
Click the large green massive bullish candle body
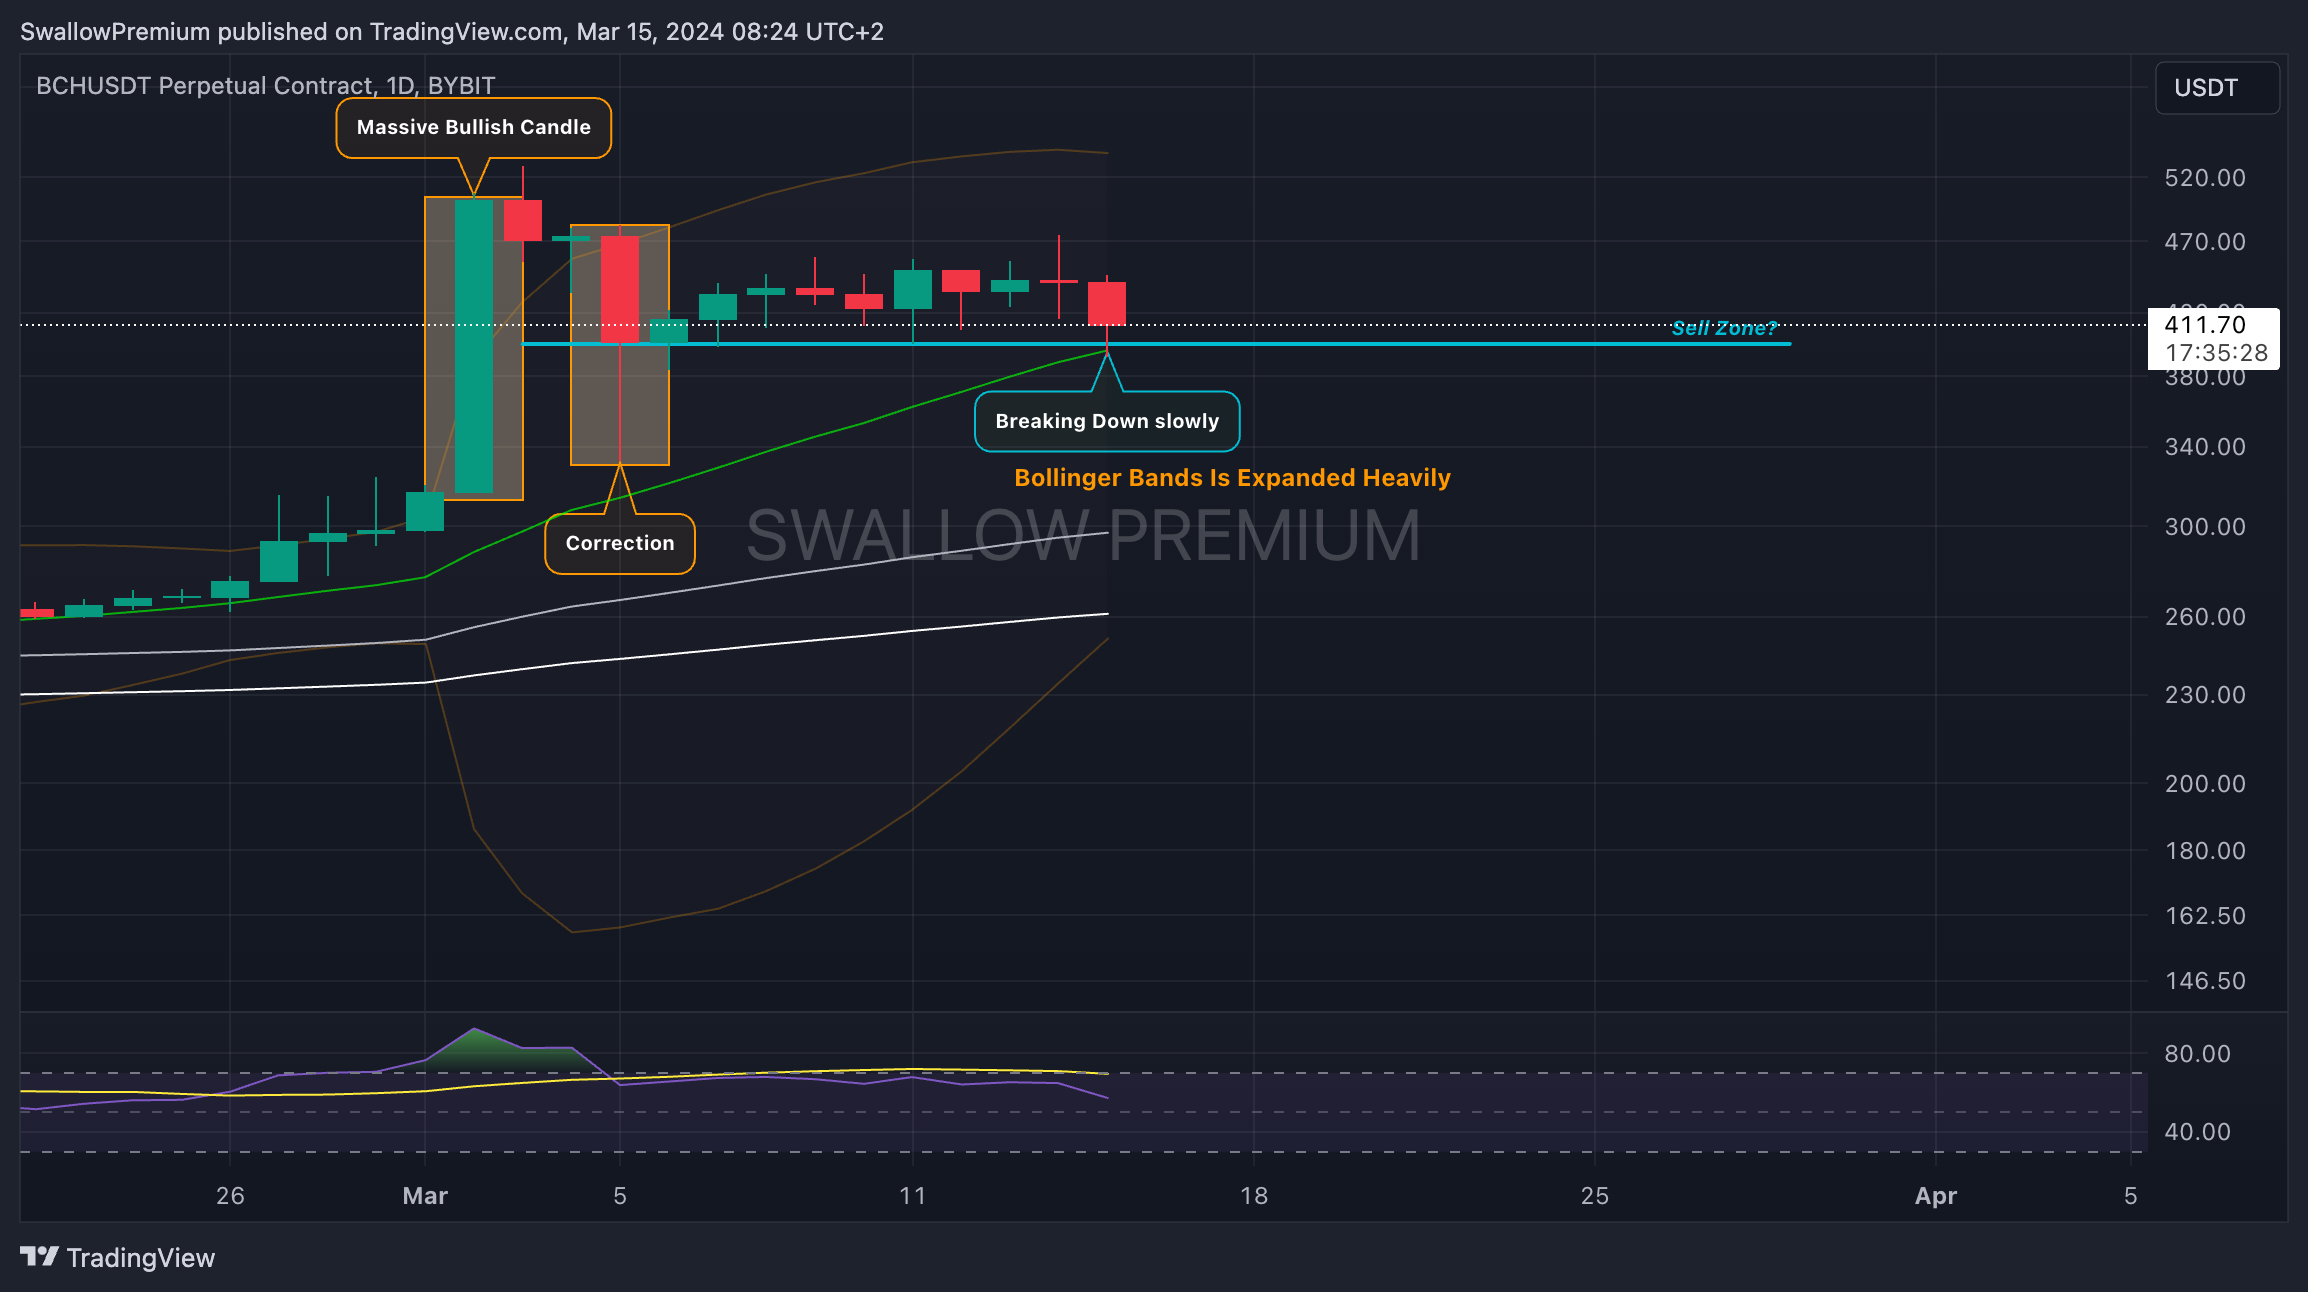coord(474,346)
